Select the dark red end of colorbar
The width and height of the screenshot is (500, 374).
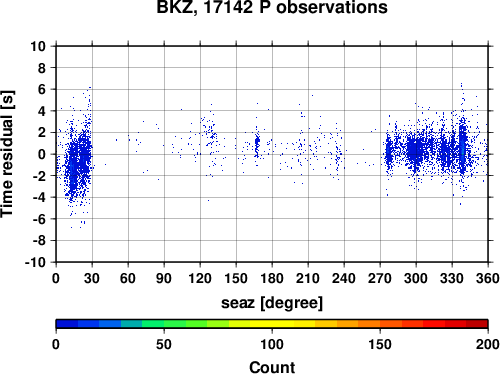[x=477, y=324]
